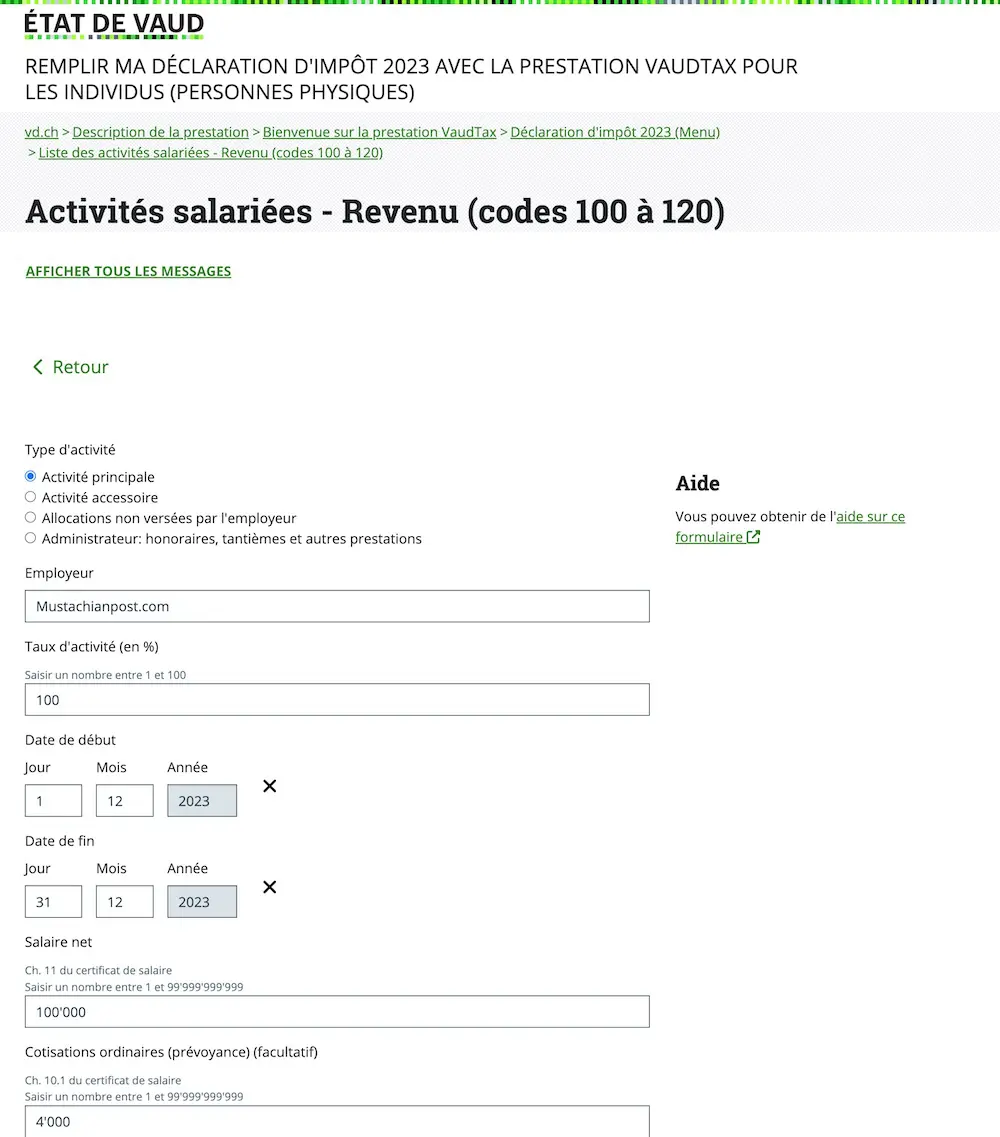Go to État de Vaud logo homepage
This screenshot has height=1137, width=1000.
pos(114,24)
